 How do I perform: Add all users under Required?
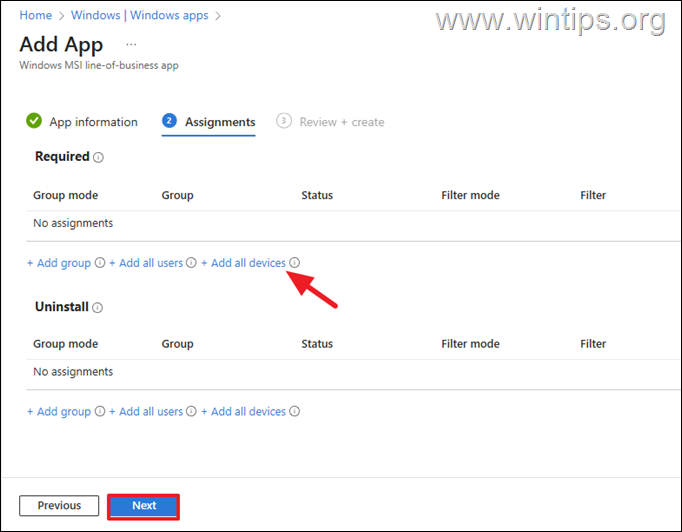point(150,263)
